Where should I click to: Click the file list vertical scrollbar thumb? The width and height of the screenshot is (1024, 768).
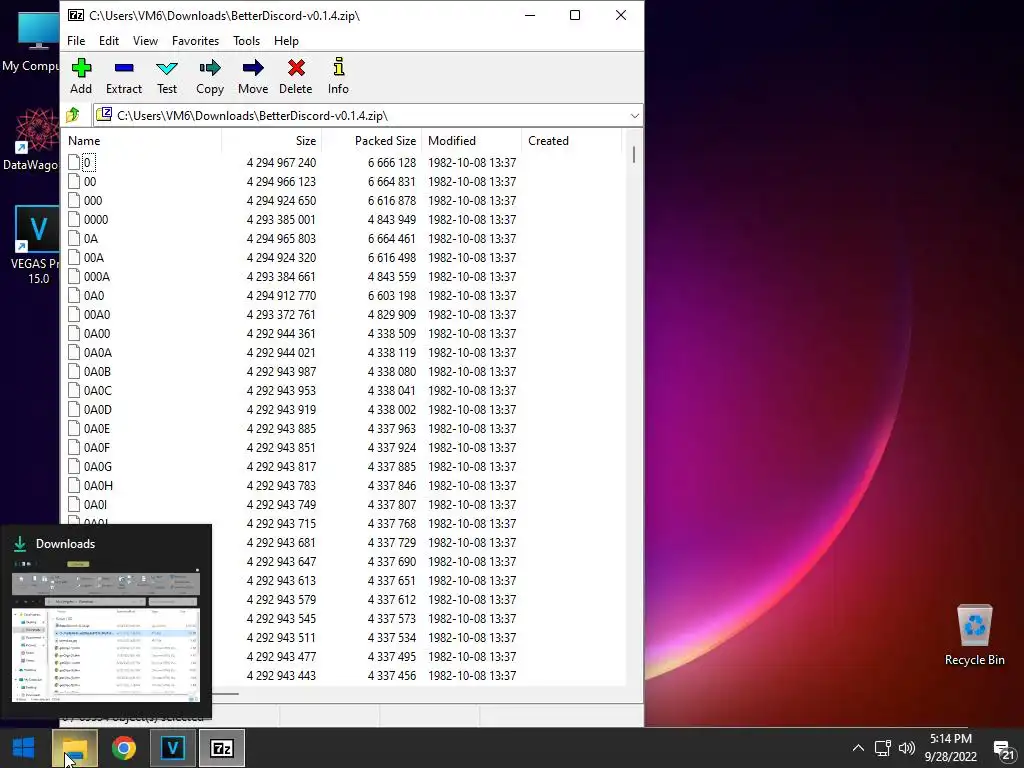[x=633, y=155]
